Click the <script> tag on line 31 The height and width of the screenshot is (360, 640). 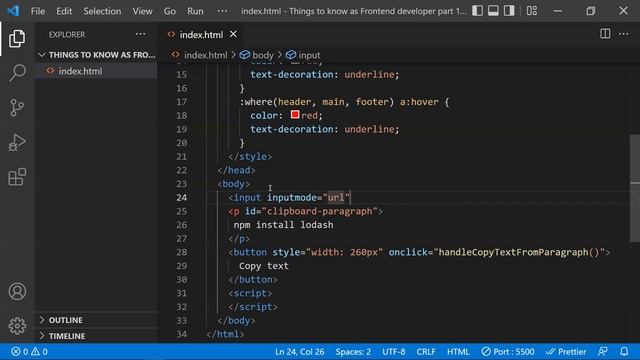point(250,293)
